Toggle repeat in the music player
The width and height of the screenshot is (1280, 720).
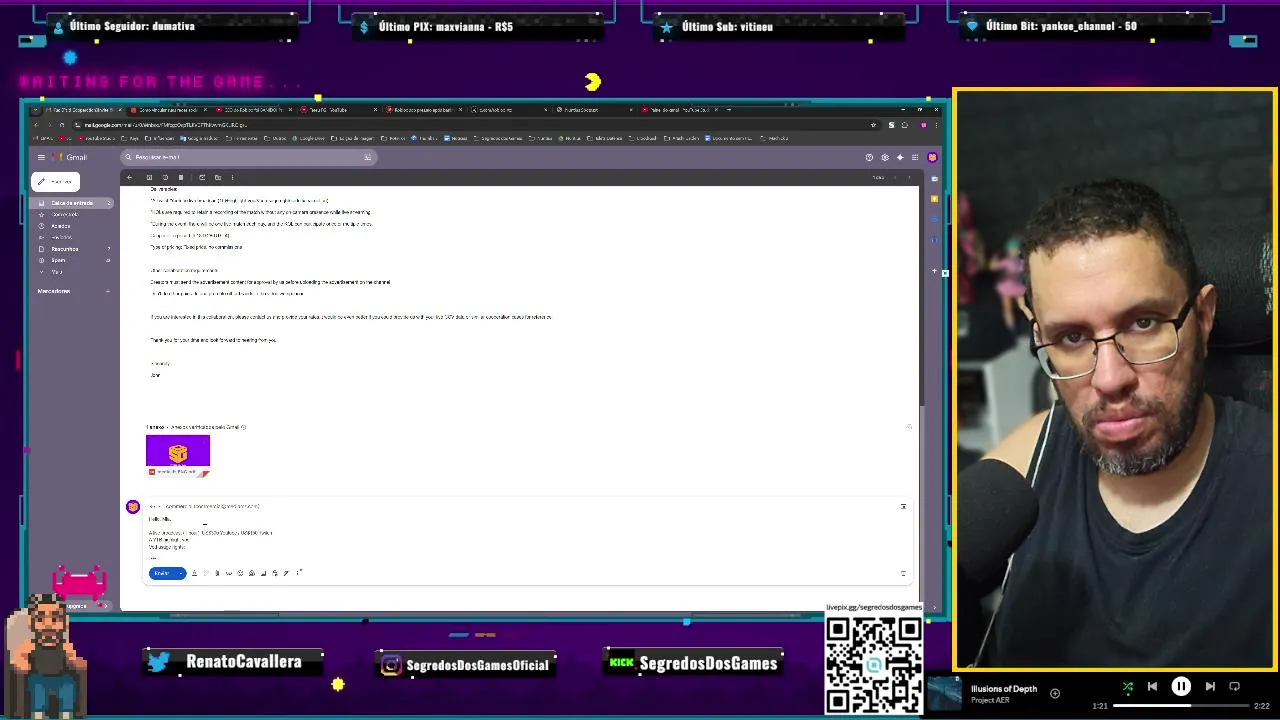tap(1234, 686)
